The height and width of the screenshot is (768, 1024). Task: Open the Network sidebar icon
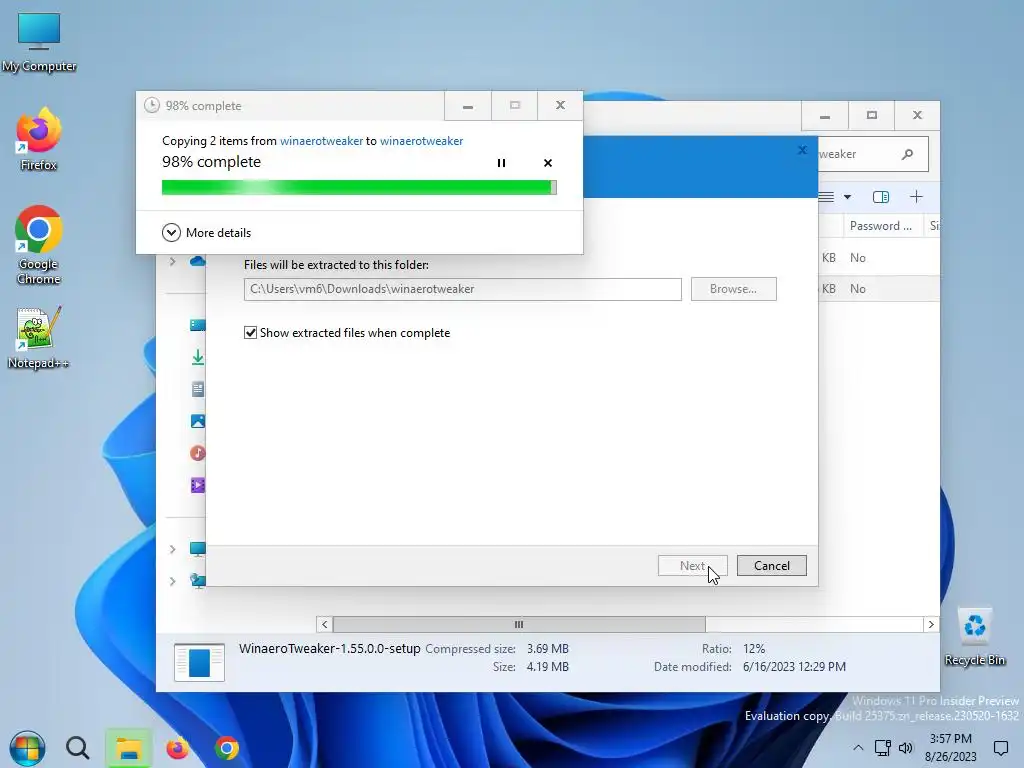(x=197, y=581)
